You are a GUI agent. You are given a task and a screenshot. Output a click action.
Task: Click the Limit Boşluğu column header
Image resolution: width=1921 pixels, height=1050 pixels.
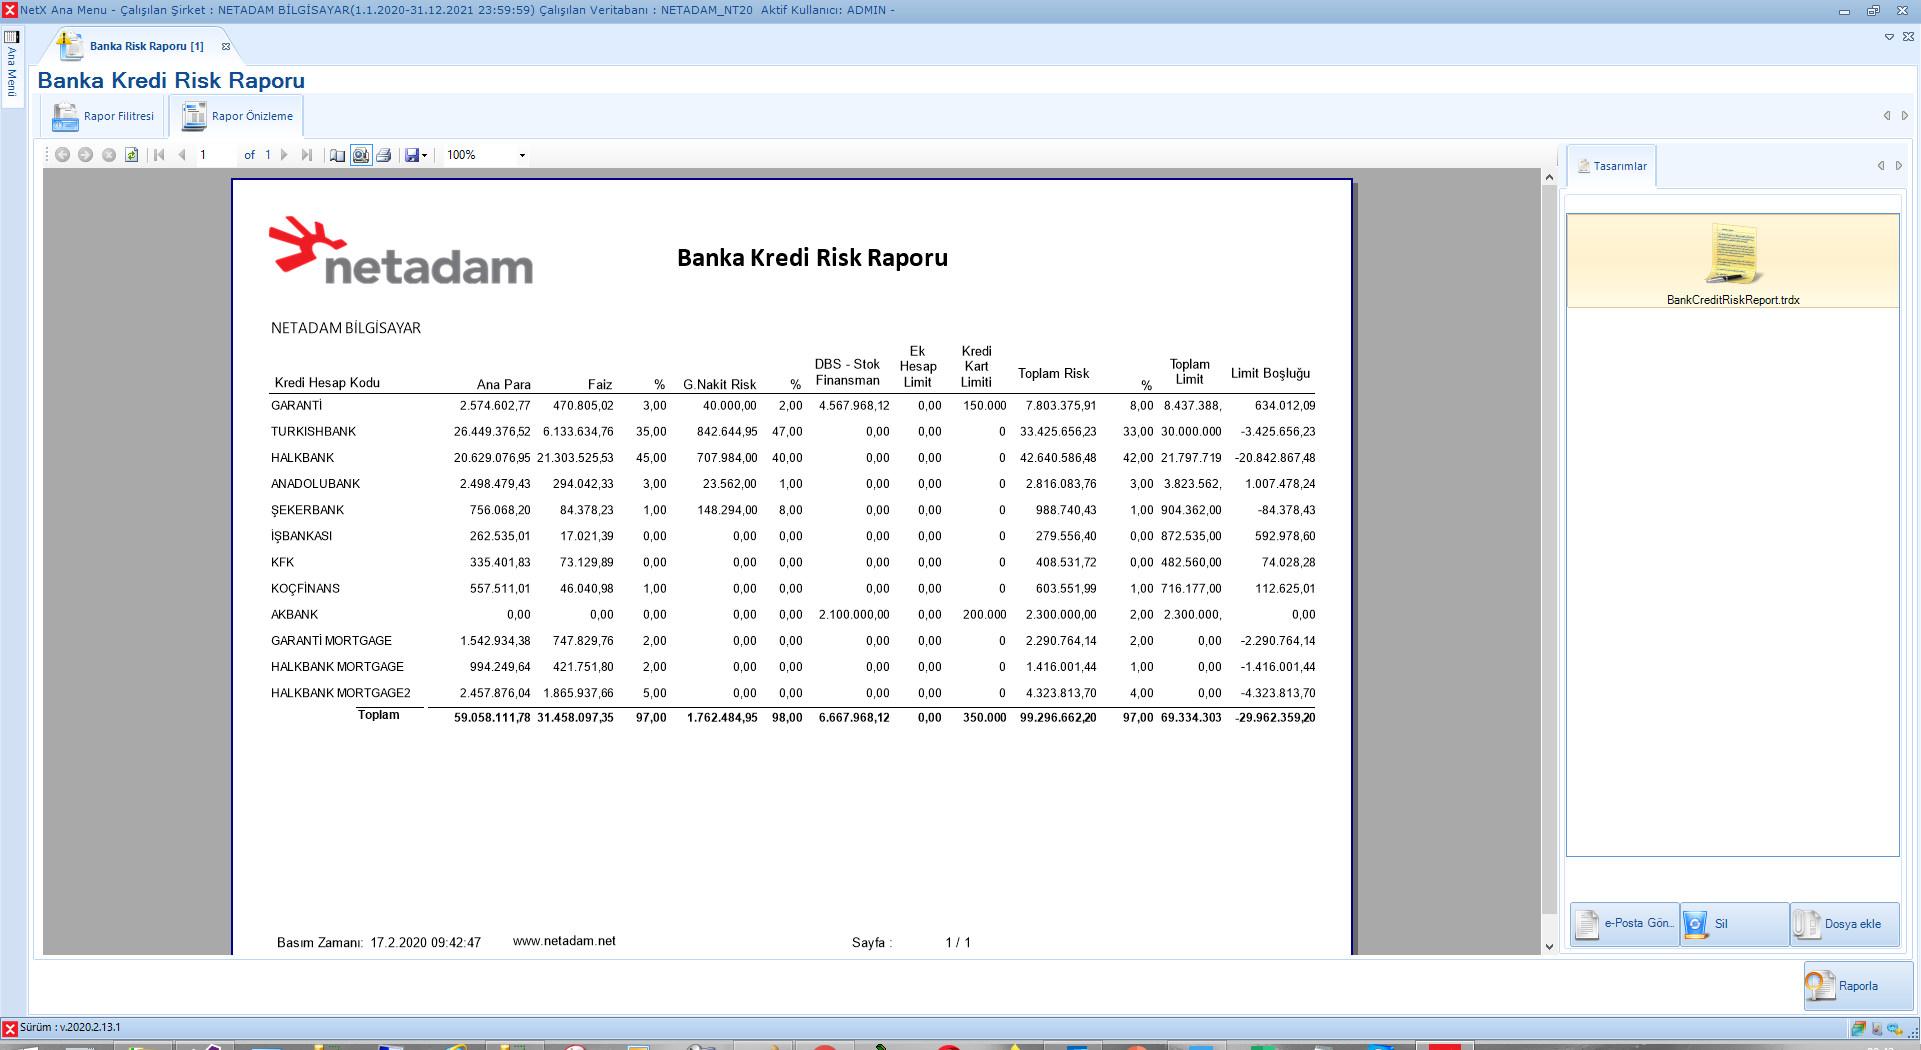(1270, 373)
